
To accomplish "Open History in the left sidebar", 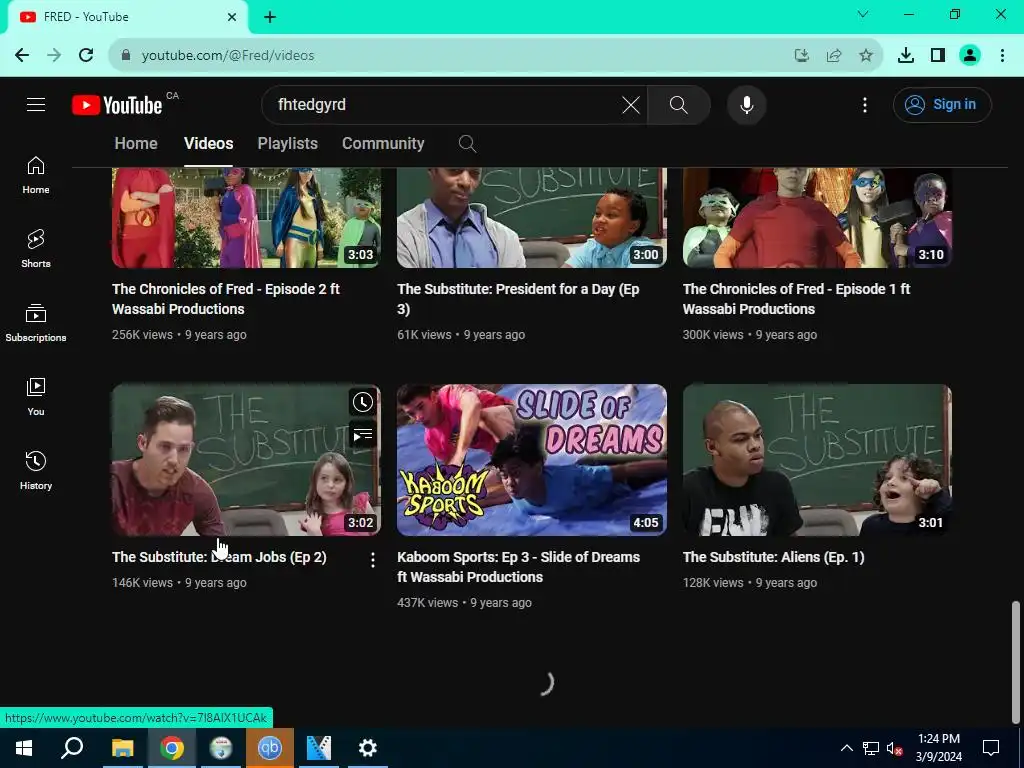I will click(36, 470).
